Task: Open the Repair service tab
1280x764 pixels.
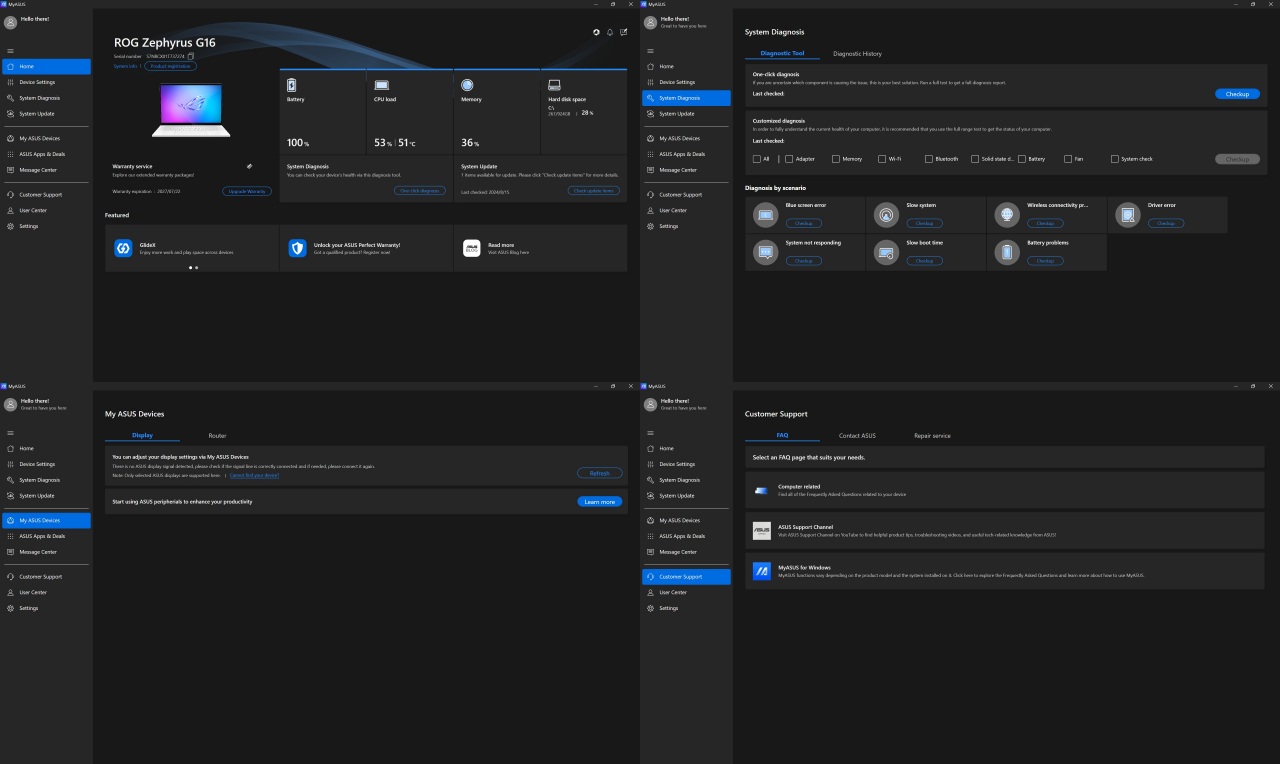Action: 932,436
